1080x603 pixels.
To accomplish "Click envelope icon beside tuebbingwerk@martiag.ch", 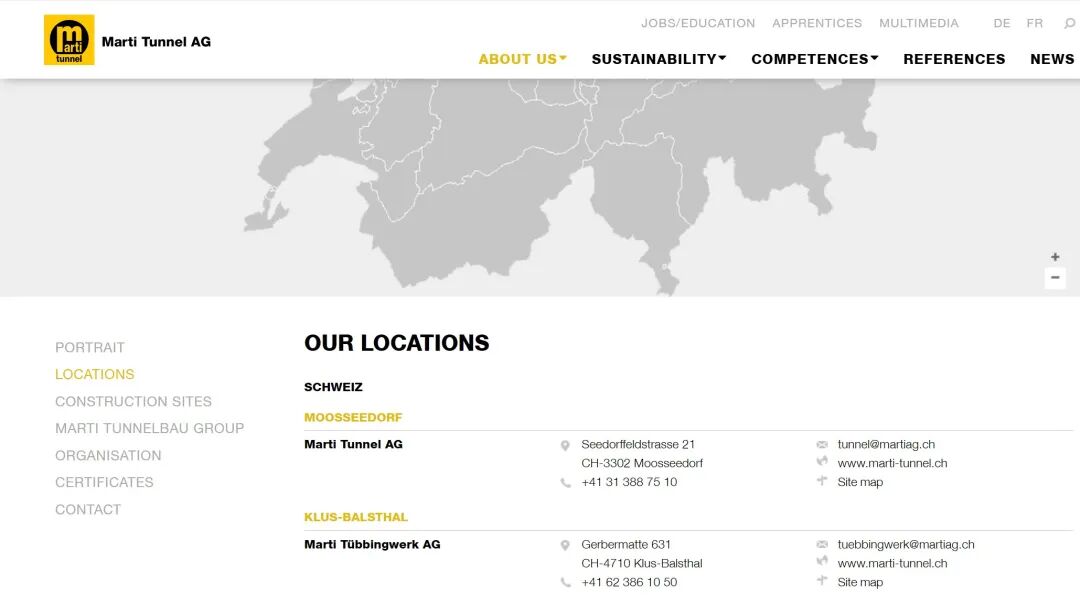I will click(x=822, y=544).
